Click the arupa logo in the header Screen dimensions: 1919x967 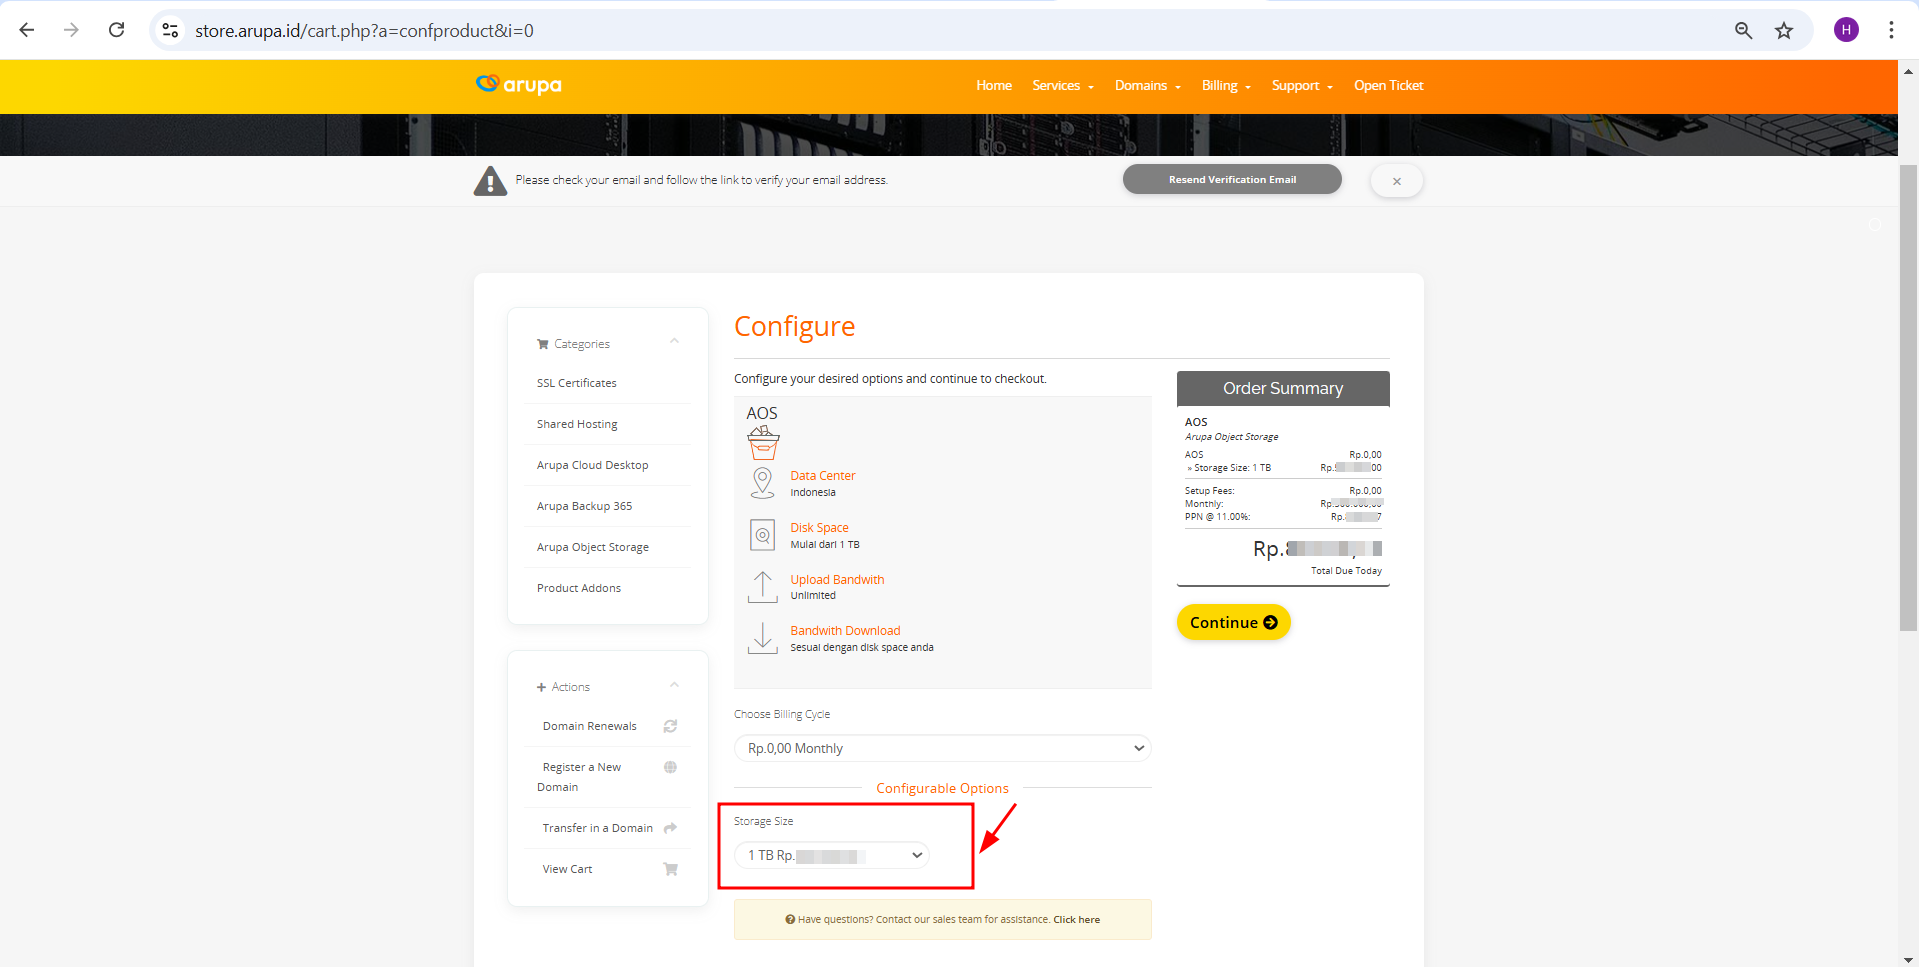point(518,85)
